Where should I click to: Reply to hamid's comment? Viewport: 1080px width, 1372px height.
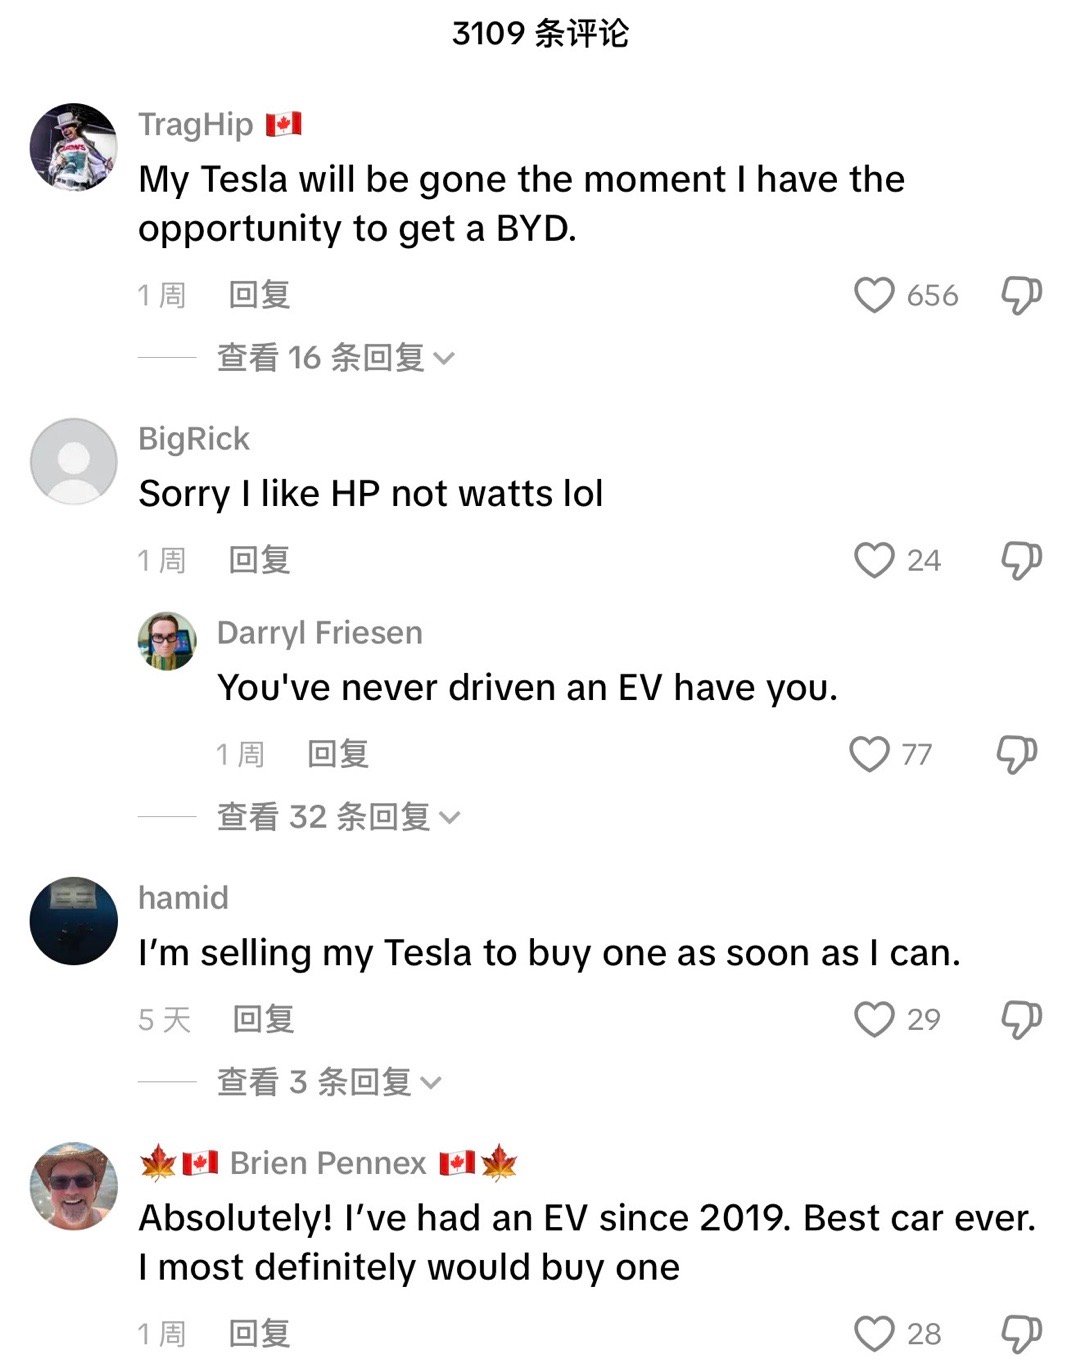263,1019
